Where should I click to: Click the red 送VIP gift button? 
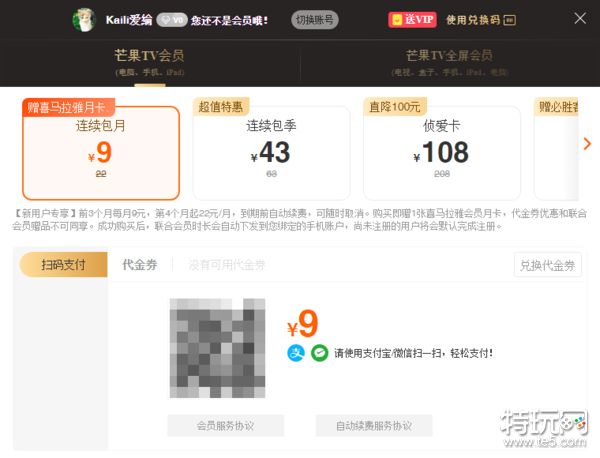[412, 20]
